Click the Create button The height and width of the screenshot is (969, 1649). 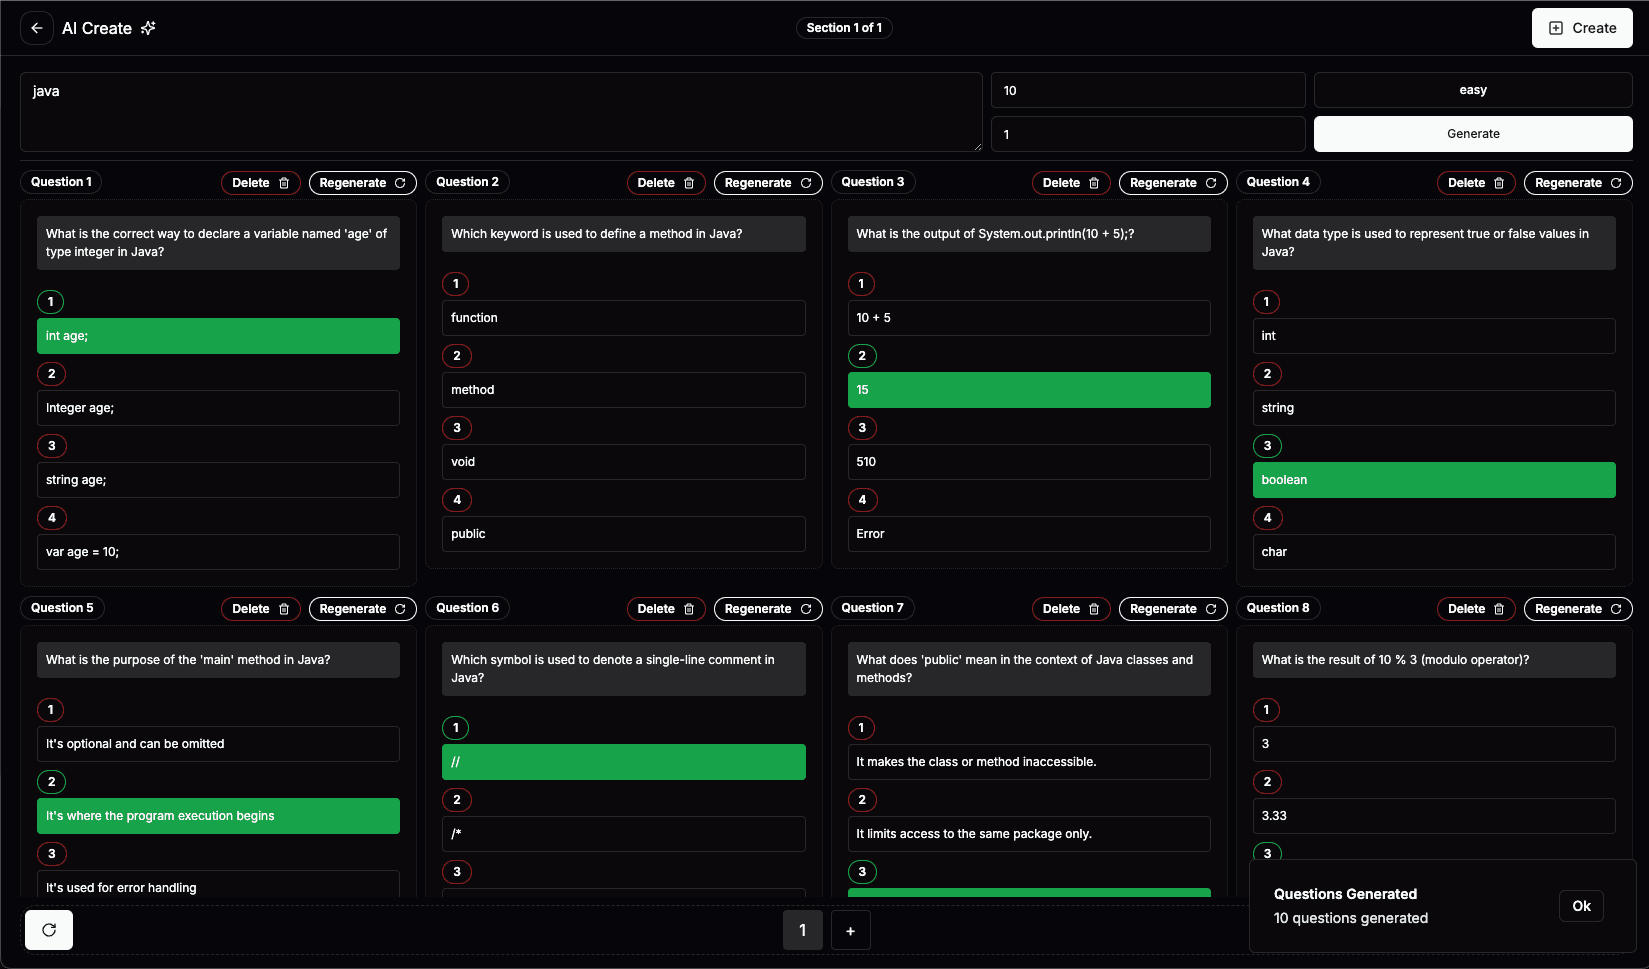click(1581, 28)
